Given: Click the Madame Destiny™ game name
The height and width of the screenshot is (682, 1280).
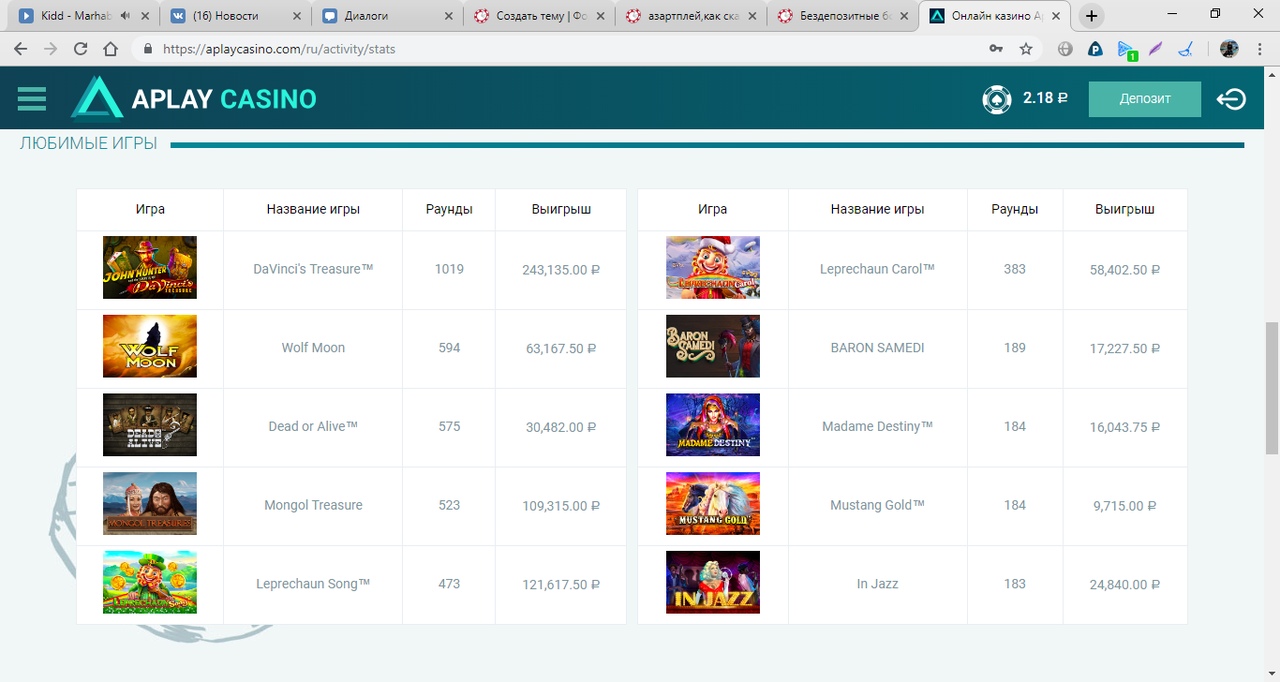Looking at the screenshot, I should click(877, 426).
